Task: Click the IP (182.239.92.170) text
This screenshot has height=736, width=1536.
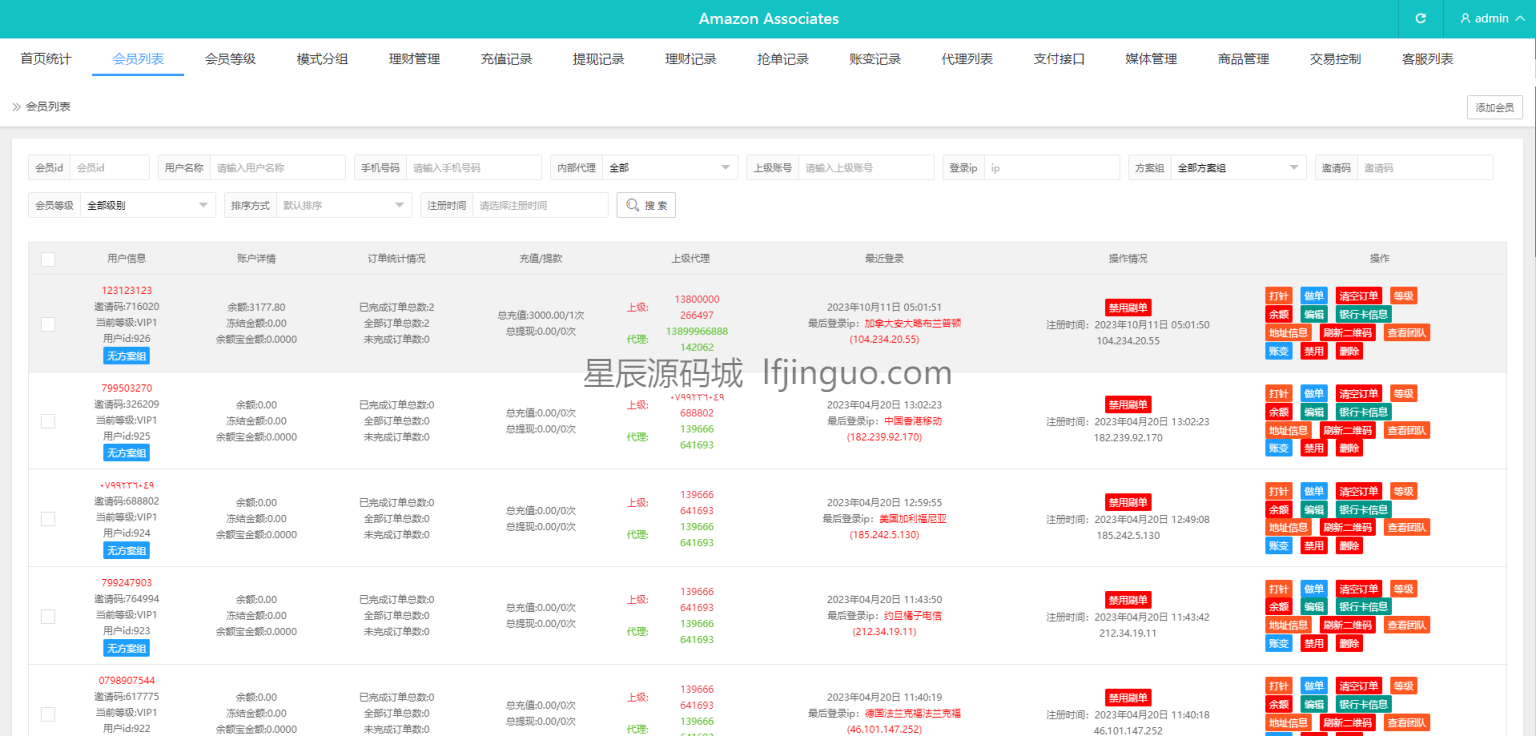Action: coord(884,437)
